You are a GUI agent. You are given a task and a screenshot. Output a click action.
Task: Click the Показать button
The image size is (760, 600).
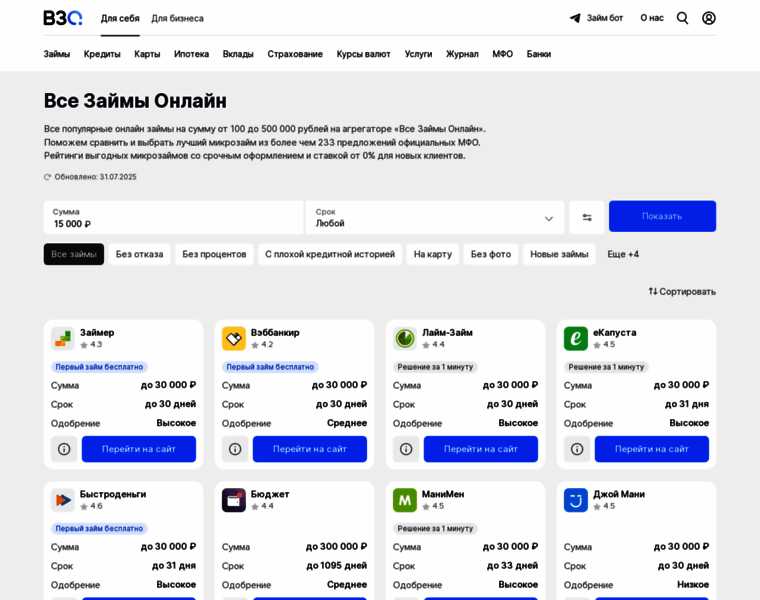662,216
